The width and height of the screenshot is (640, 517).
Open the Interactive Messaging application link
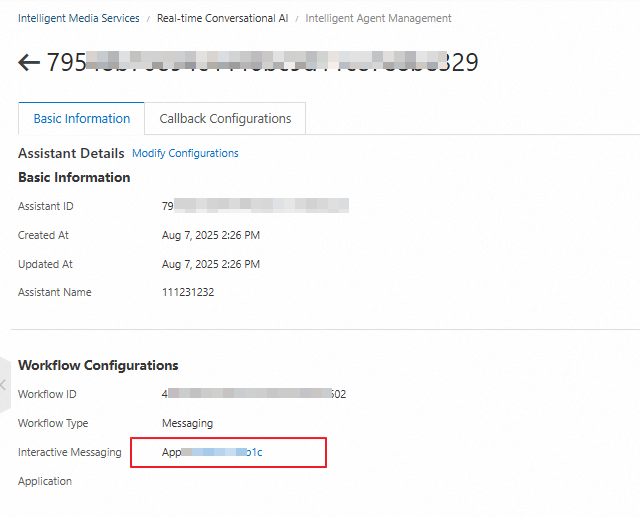(212, 452)
